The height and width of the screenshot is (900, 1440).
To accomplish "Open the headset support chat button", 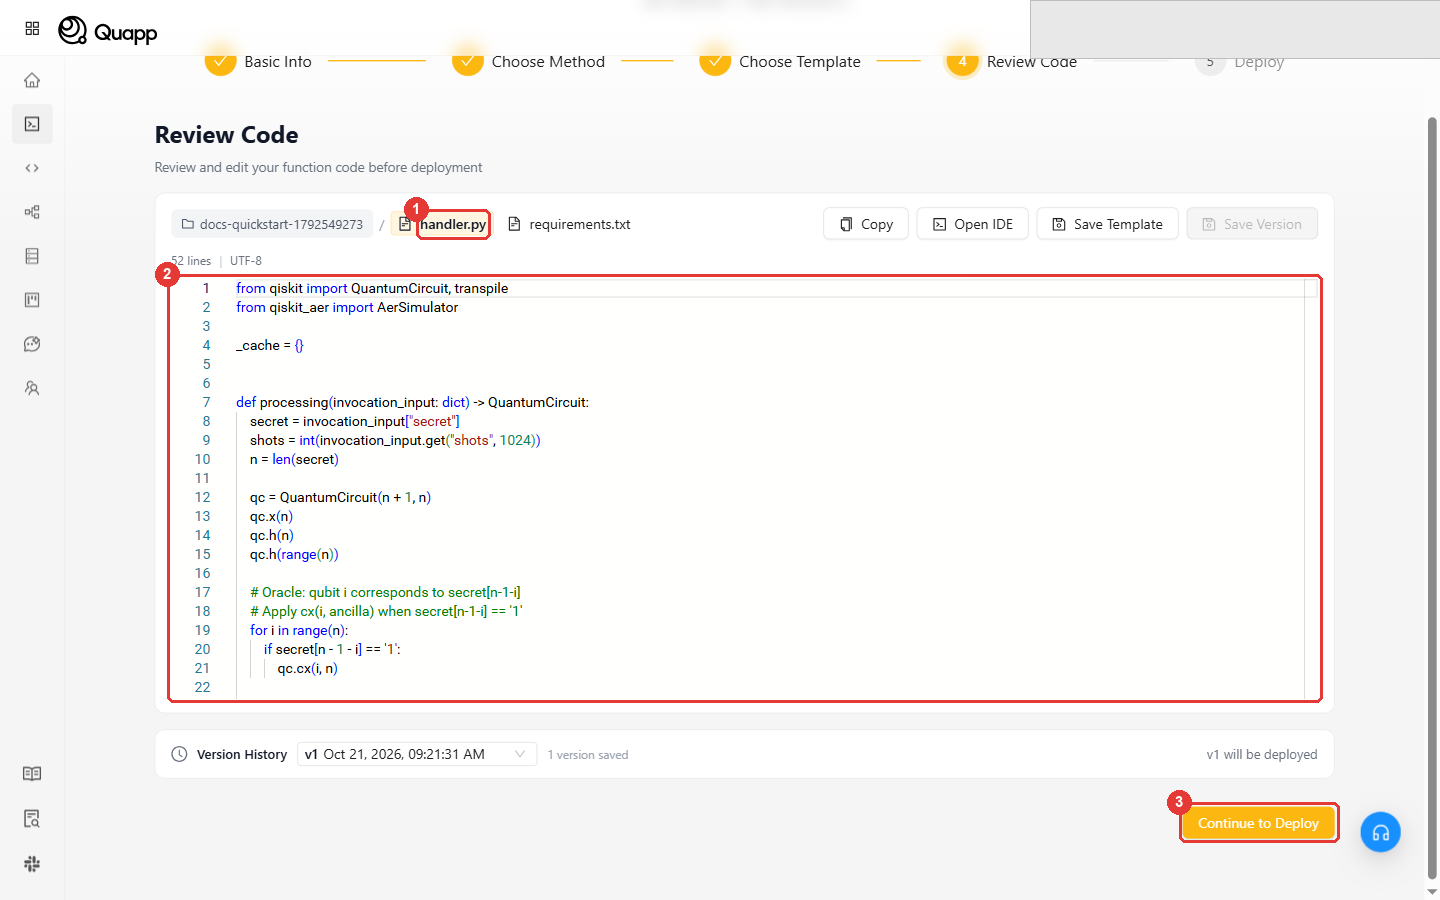I will coord(1380,832).
